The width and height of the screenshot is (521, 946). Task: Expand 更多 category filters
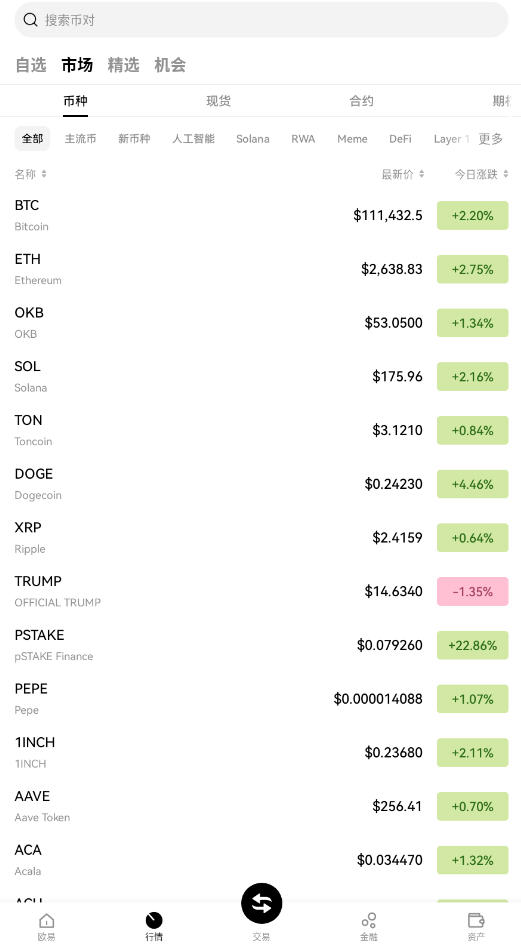click(x=490, y=139)
